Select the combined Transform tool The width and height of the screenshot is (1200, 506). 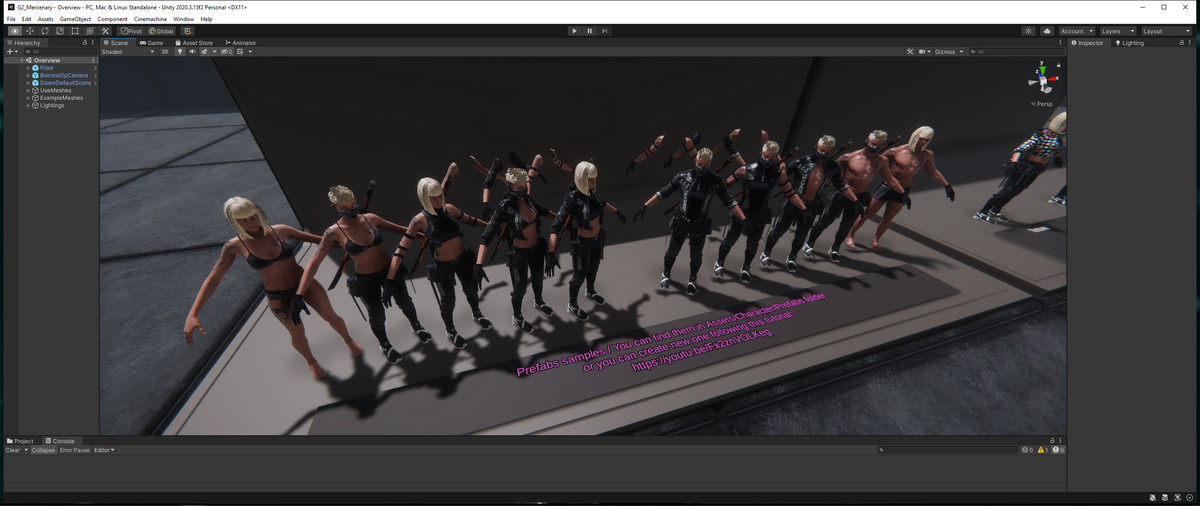coord(90,31)
